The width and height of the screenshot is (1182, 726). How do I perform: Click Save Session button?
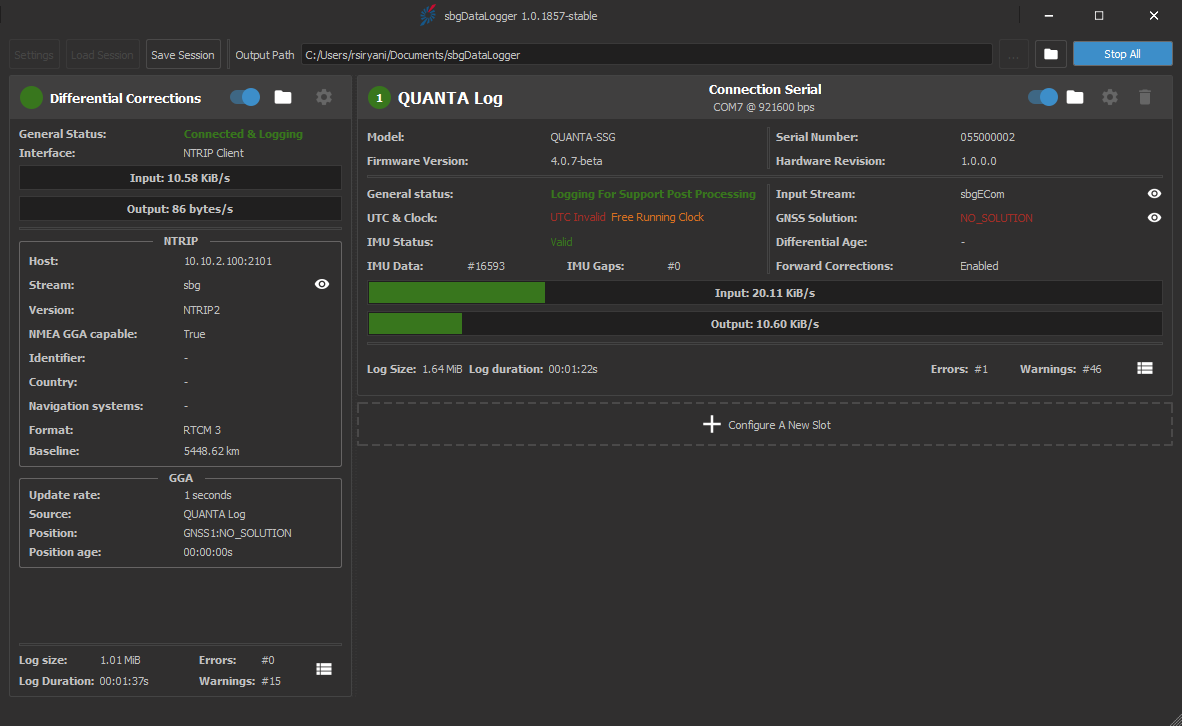point(183,54)
